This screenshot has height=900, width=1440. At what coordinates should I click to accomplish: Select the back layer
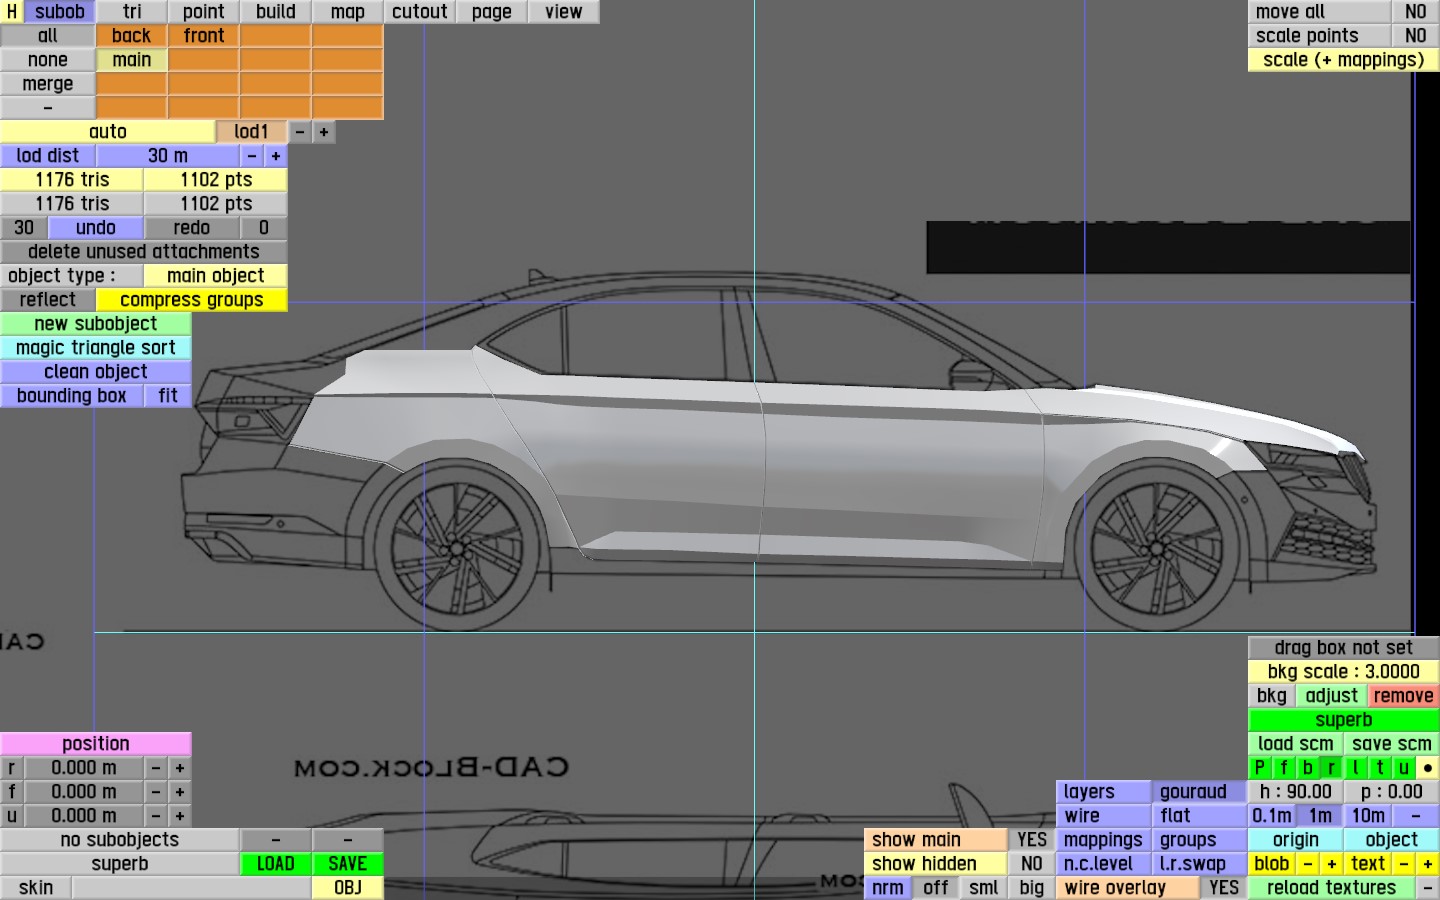tap(132, 36)
